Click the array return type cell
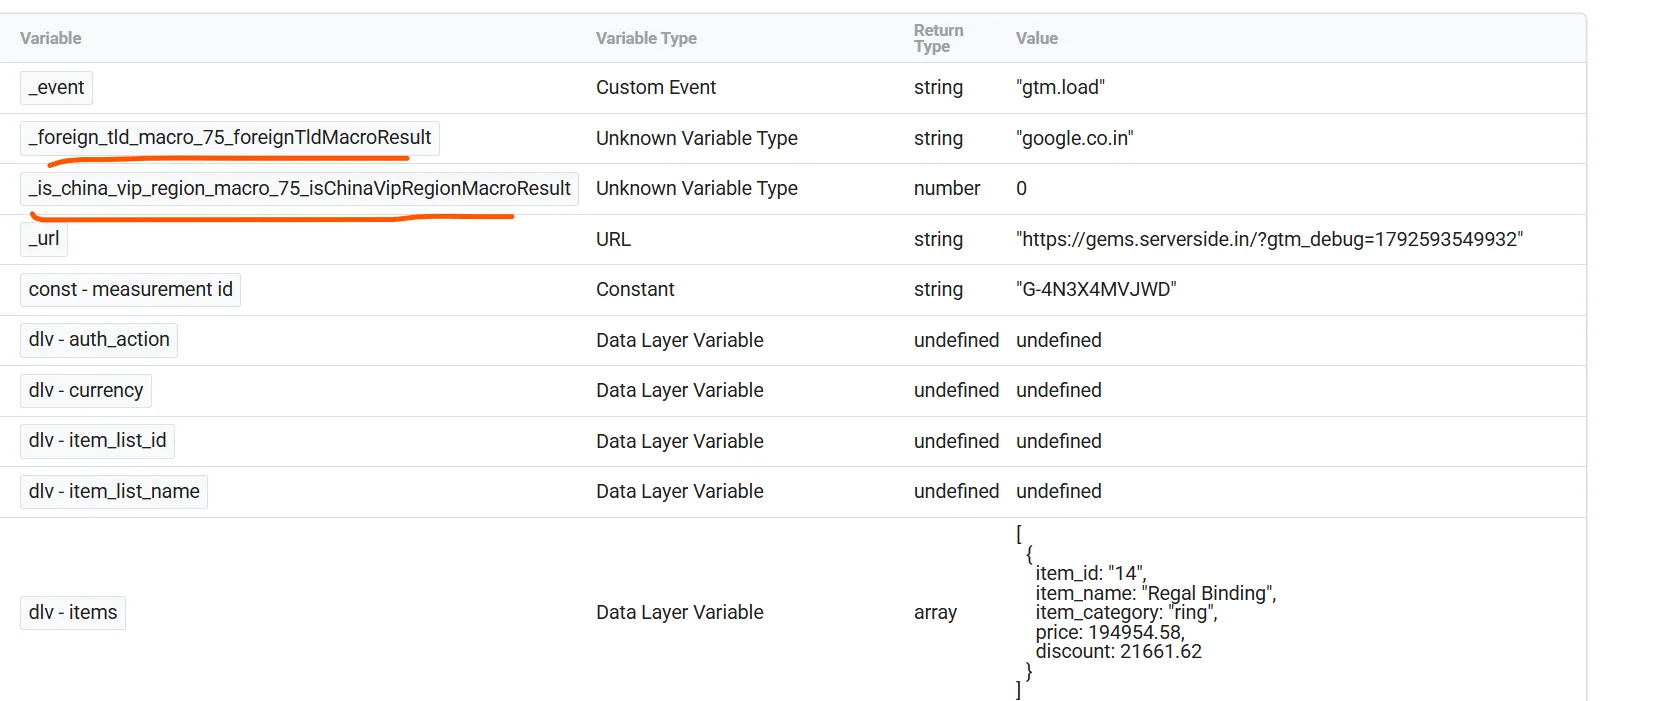1656x701 pixels. (x=935, y=613)
